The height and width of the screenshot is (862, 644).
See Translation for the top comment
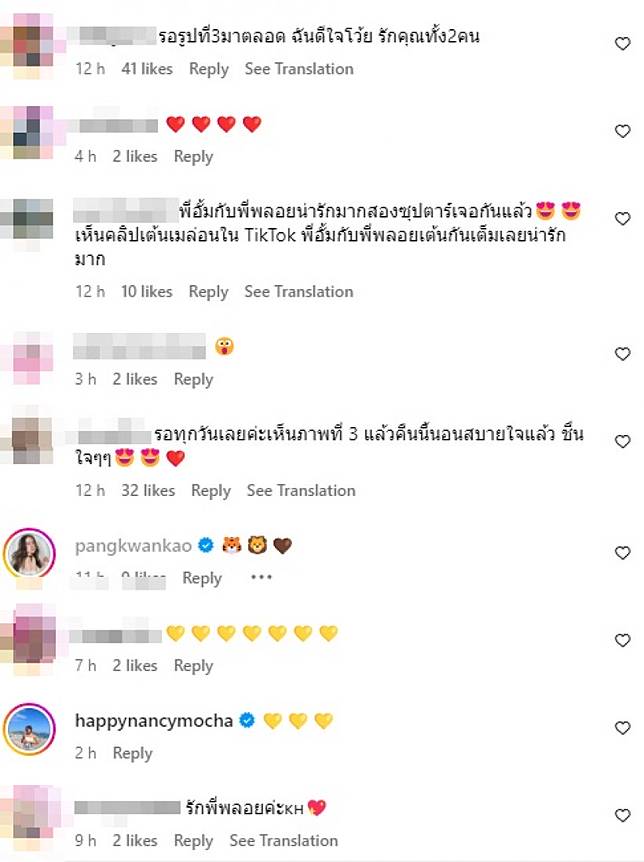tap(299, 69)
